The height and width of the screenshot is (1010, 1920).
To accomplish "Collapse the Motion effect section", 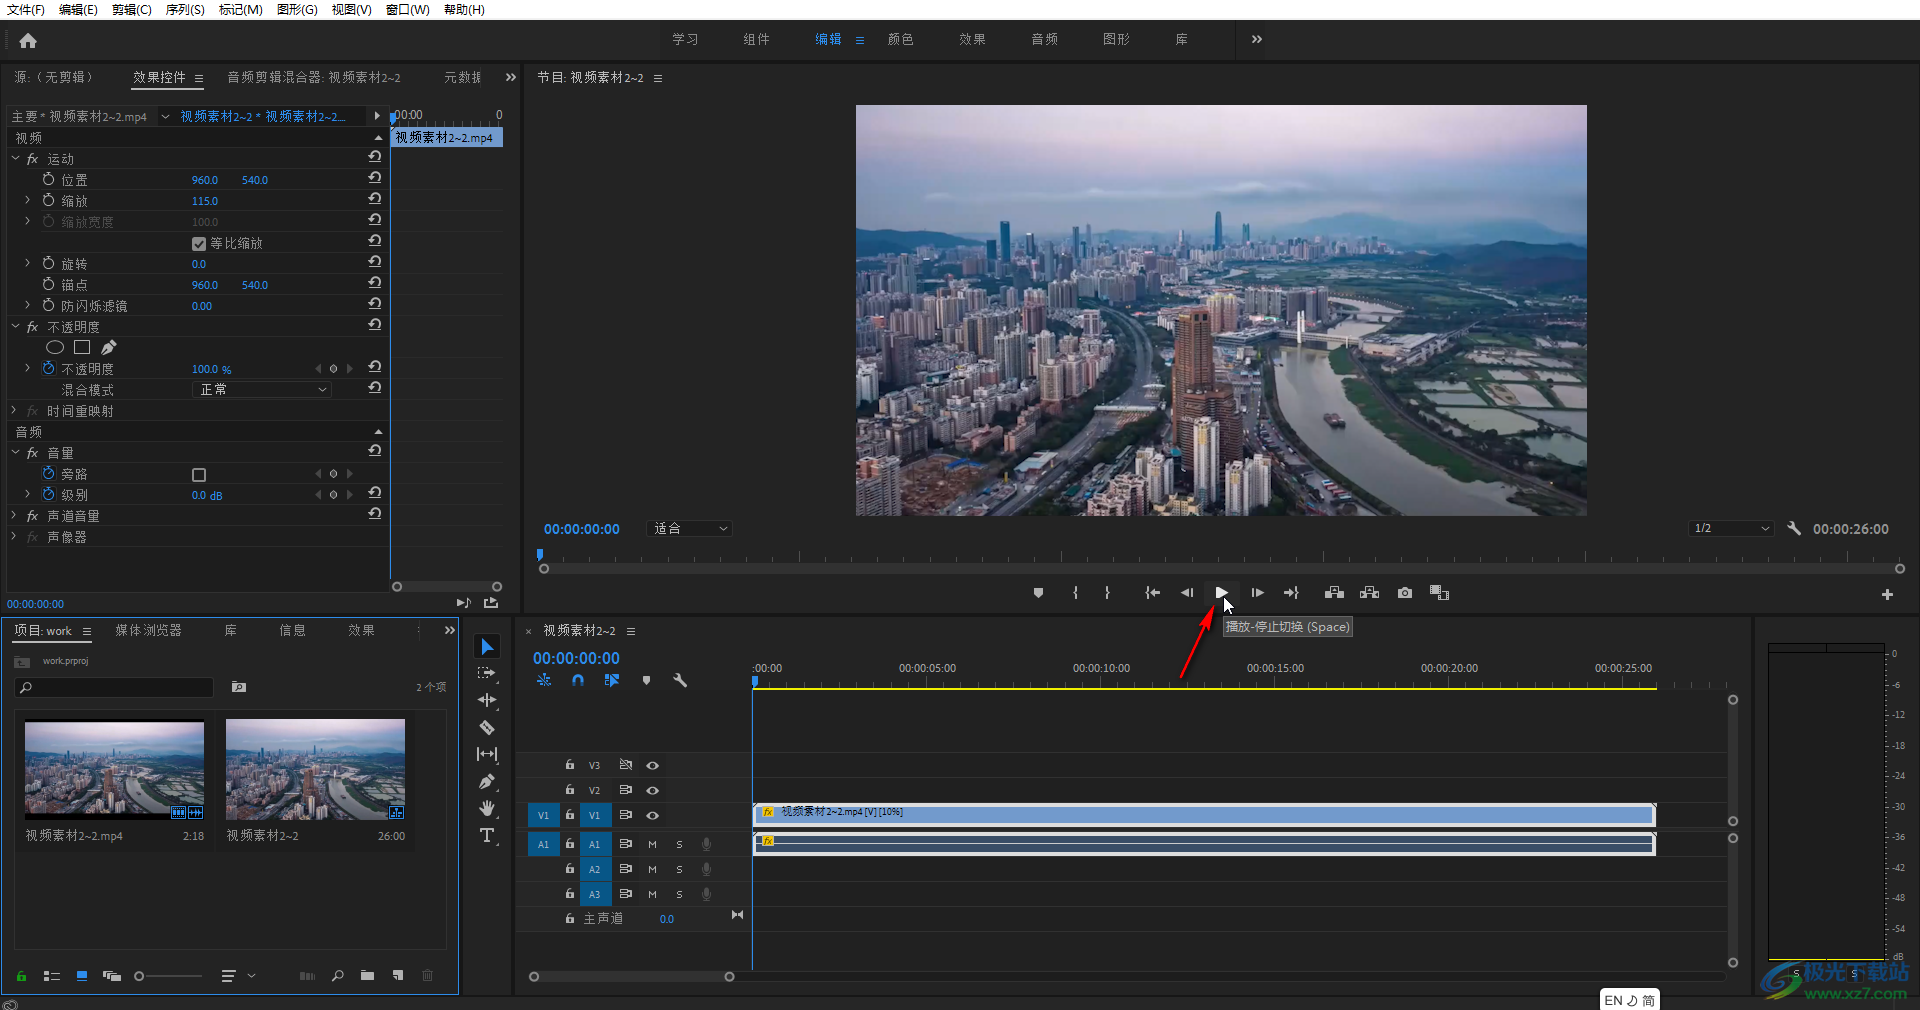I will [x=15, y=158].
